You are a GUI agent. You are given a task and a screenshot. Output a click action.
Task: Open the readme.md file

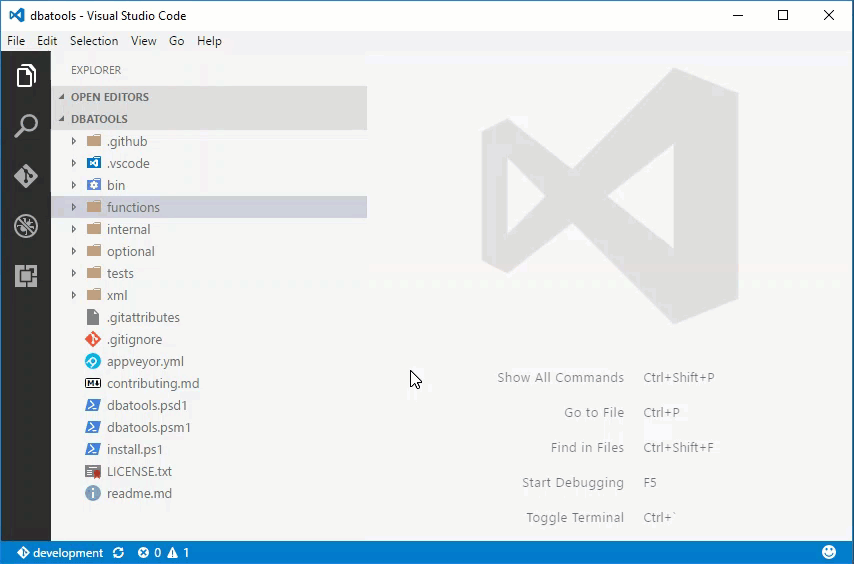click(x=139, y=493)
